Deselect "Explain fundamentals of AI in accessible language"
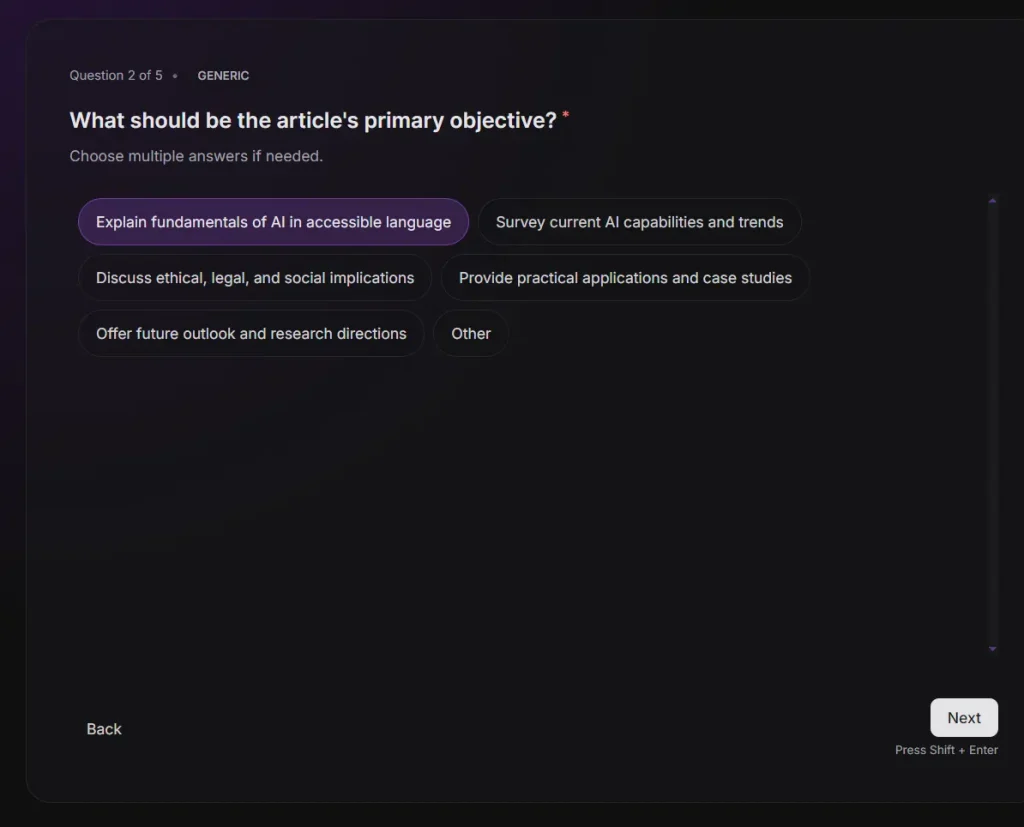Image resolution: width=1024 pixels, height=827 pixels. click(273, 221)
